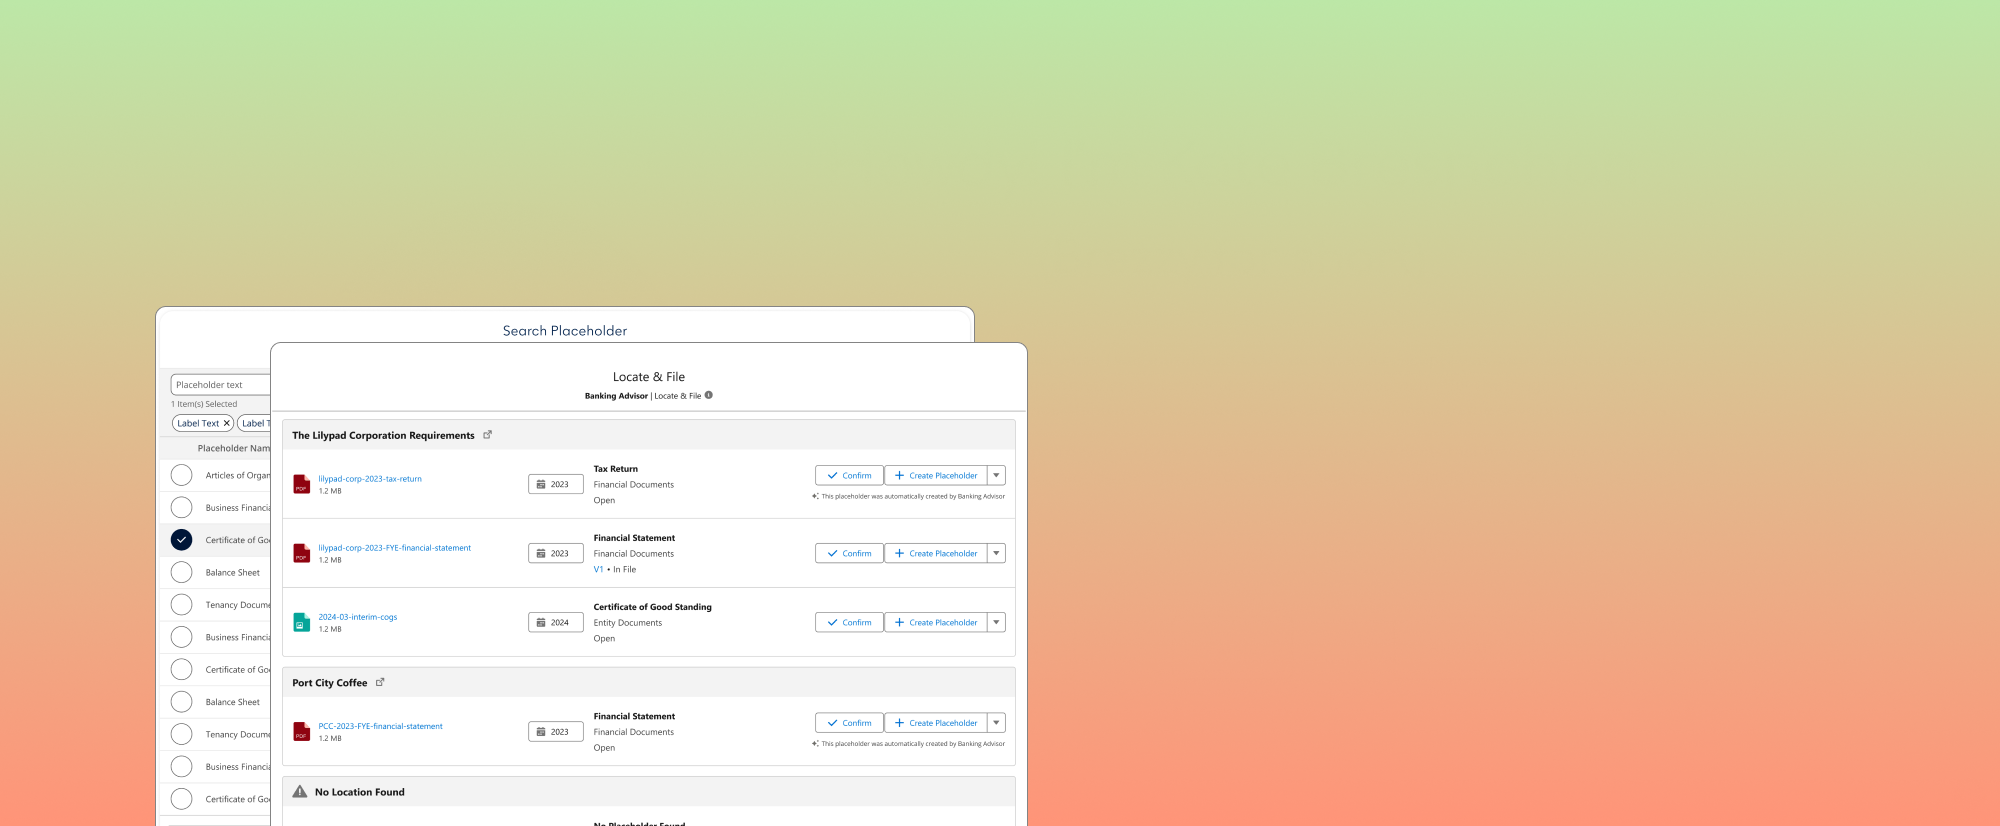
Task: Select radio for first Tenancy Docume row
Action: pyautogui.click(x=181, y=605)
